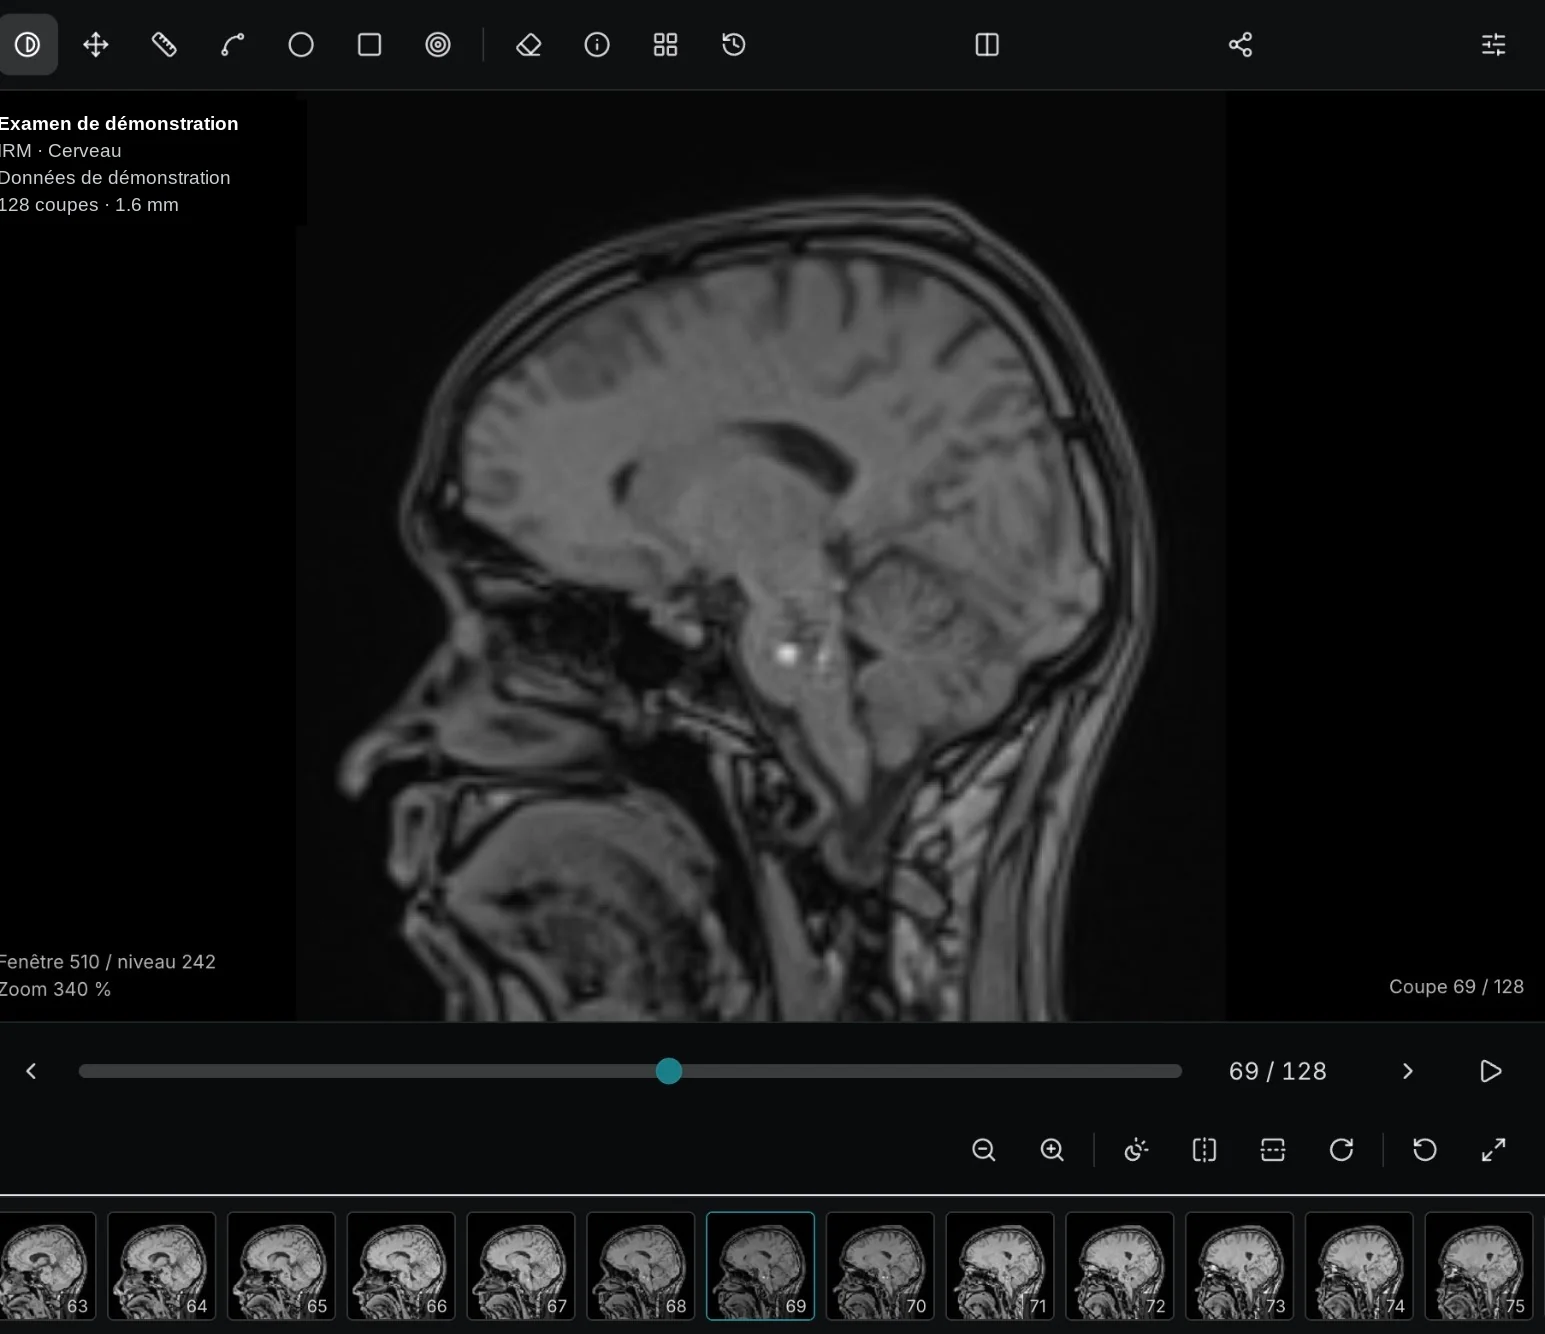
Task: Click the '128 coupes · 1.6 mm' label
Action: [x=89, y=205]
